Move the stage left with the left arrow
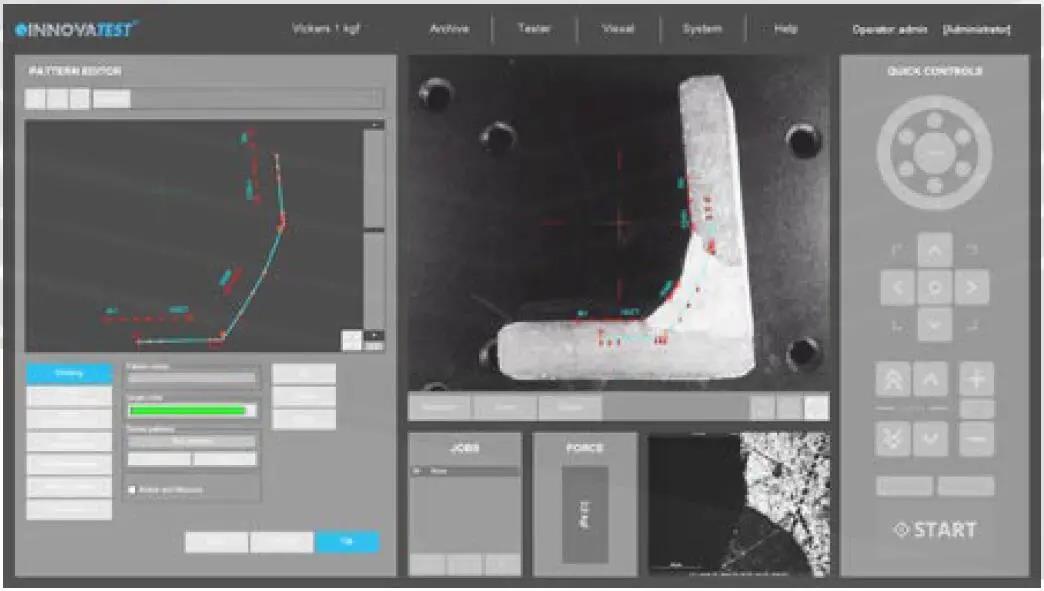The height and width of the screenshot is (591, 1044). (x=898, y=288)
